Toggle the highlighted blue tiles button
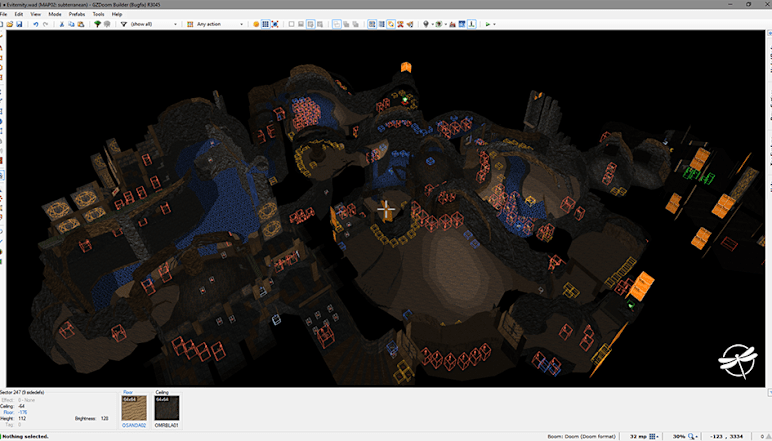772x441 pixels. 372,24
